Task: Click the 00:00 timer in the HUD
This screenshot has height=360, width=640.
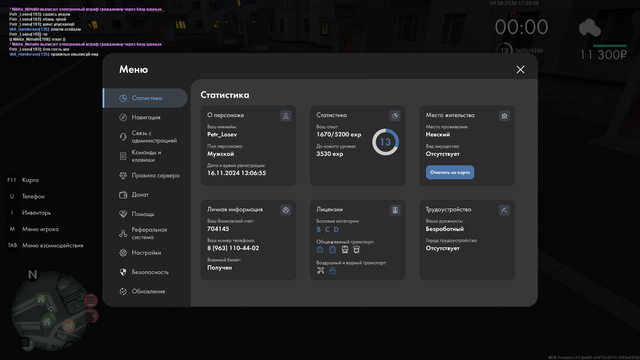Action: pos(521,27)
